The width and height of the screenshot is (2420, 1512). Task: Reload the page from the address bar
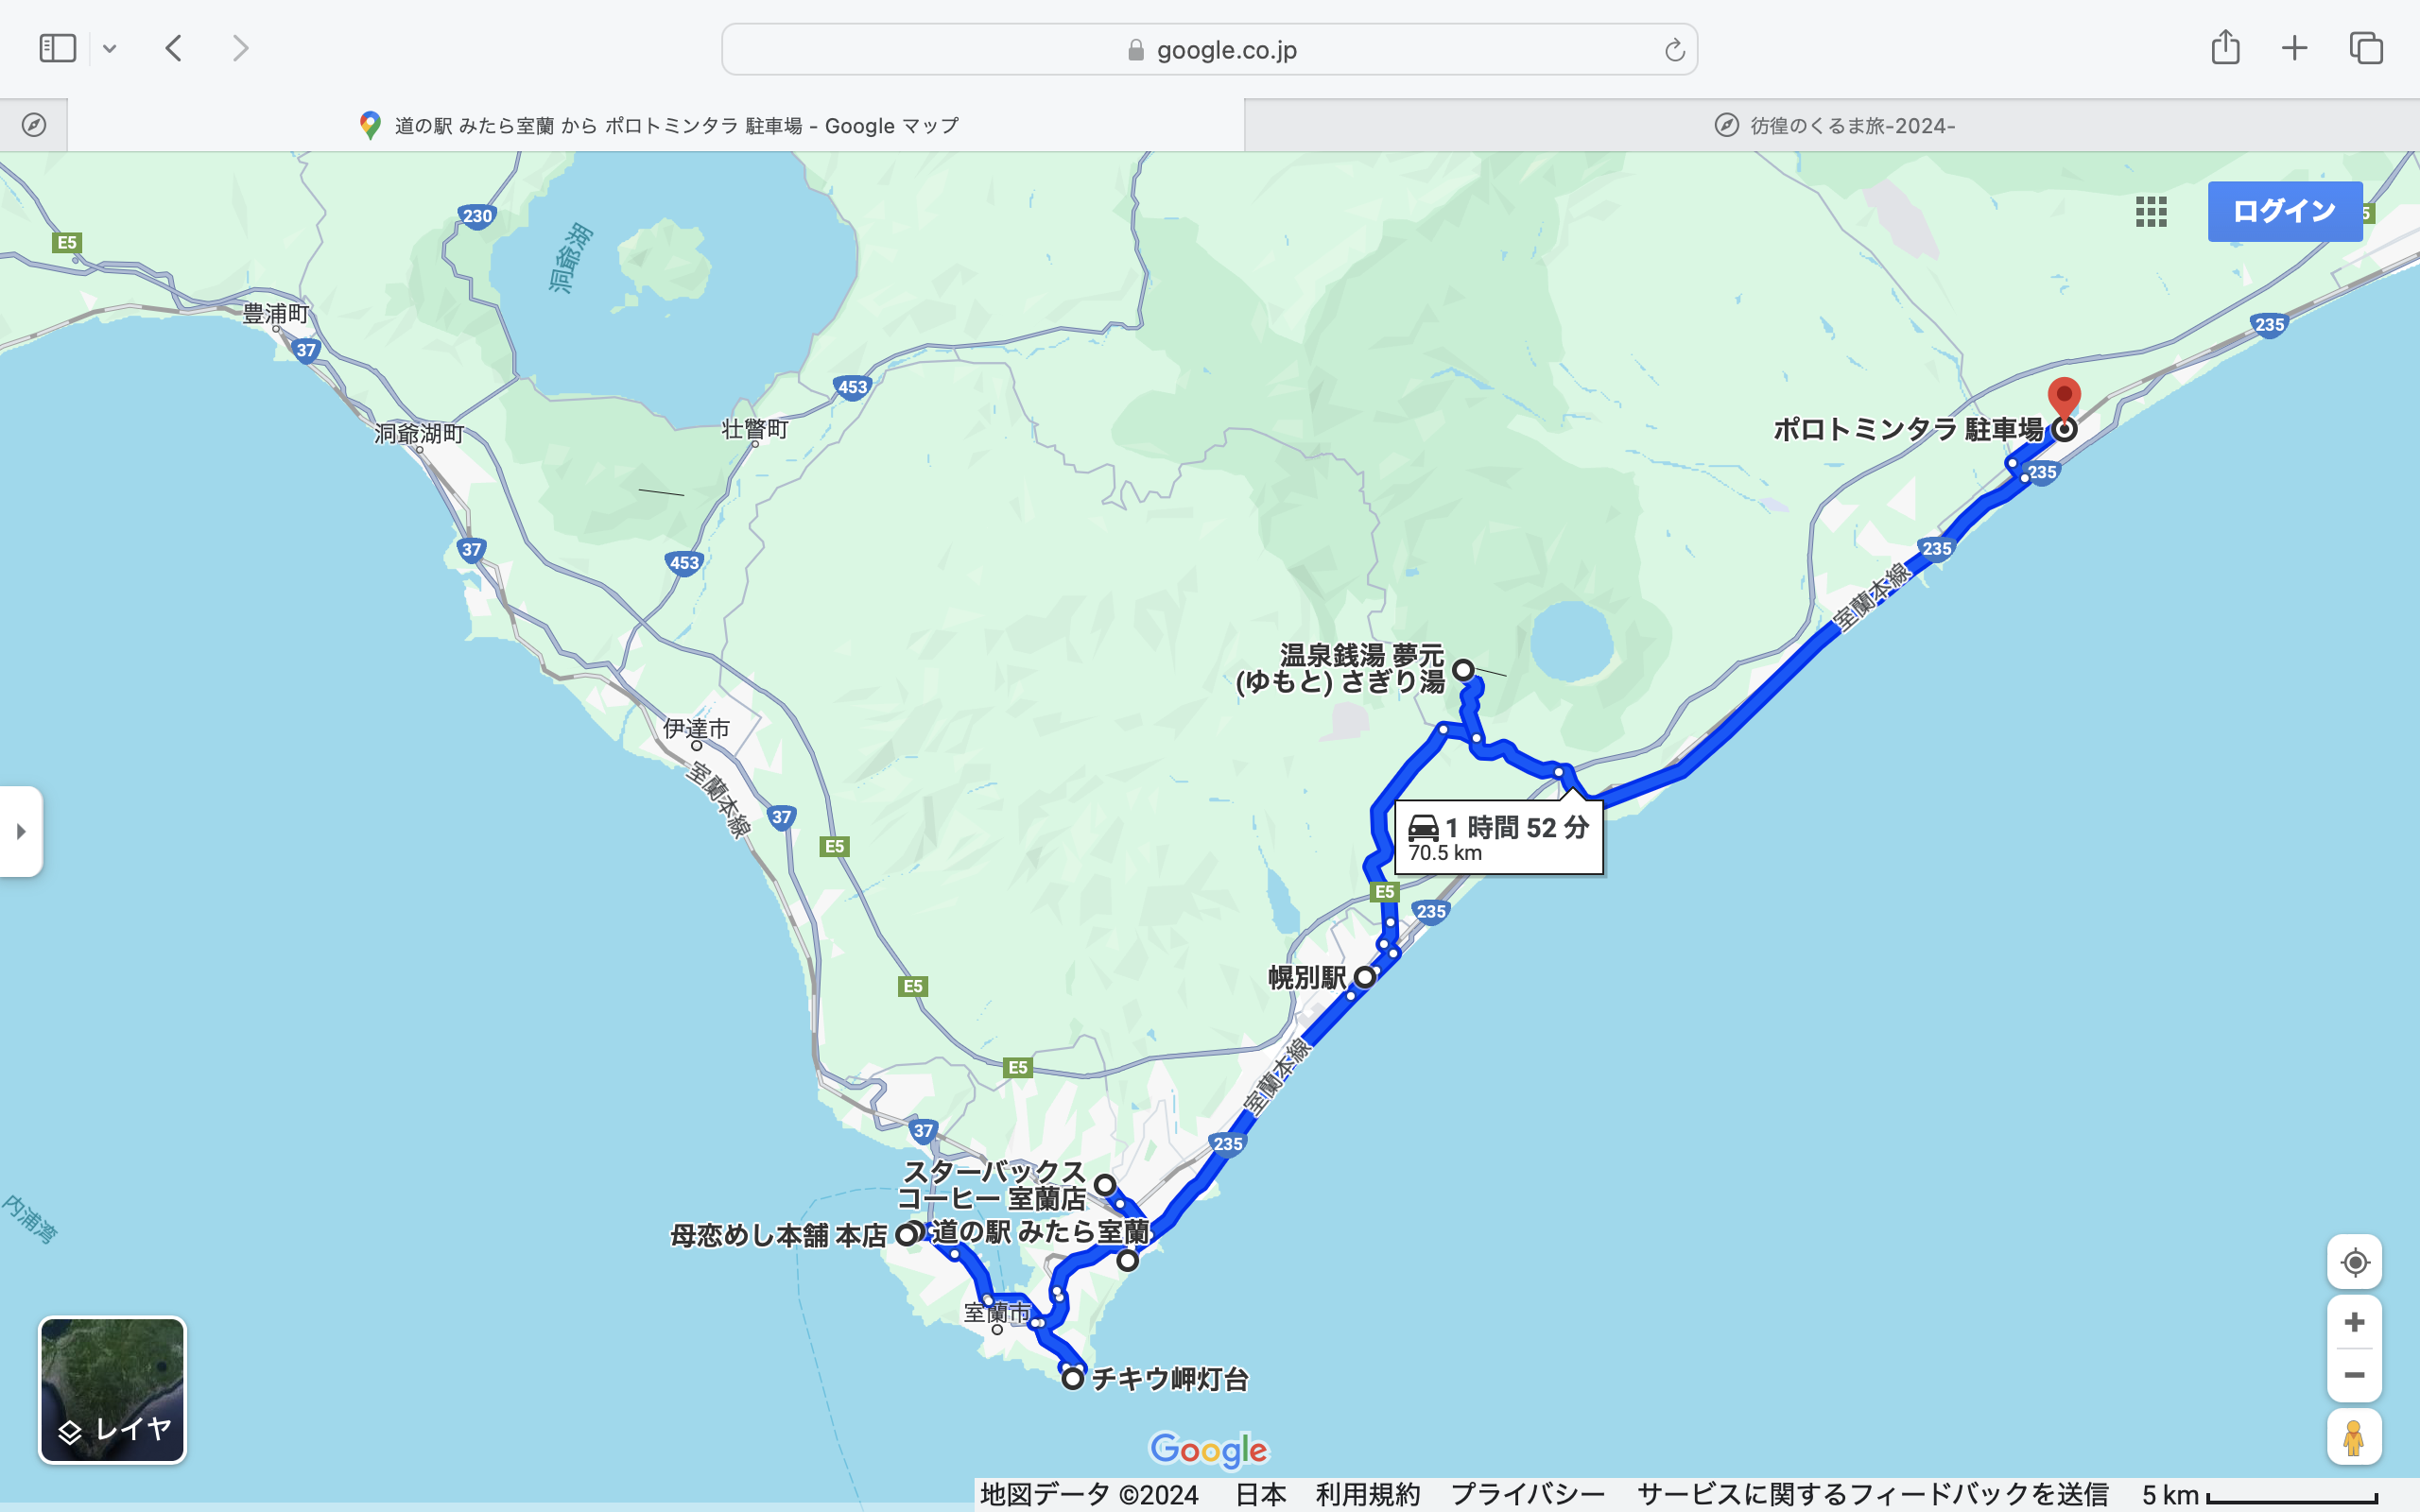(1674, 50)
